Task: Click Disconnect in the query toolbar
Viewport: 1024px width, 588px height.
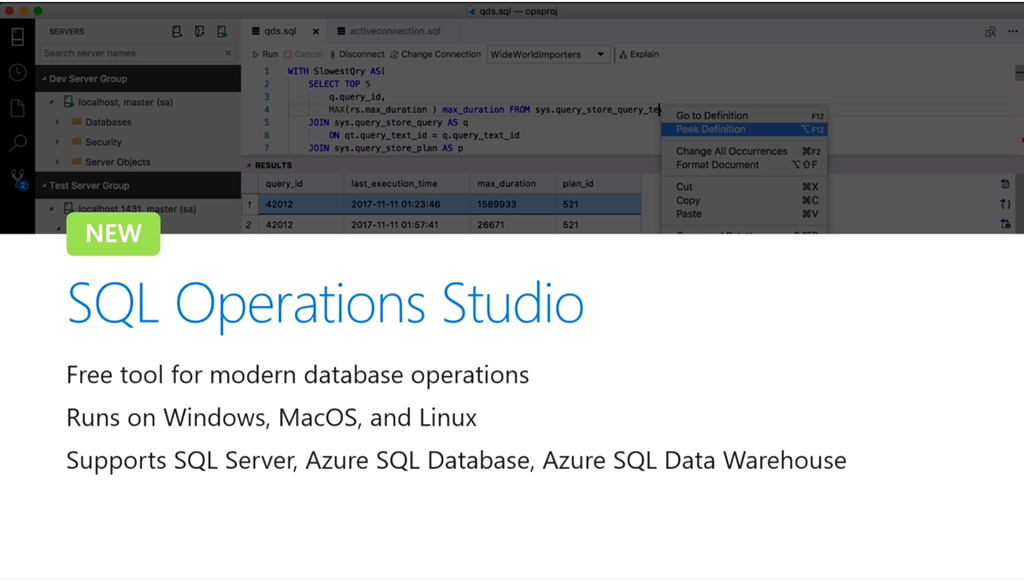Action: click(x=357, y=54)
